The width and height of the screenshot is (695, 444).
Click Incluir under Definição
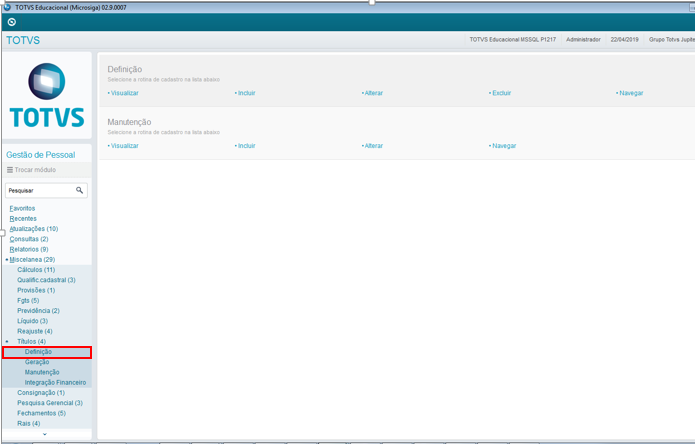(x=246, y=93)
